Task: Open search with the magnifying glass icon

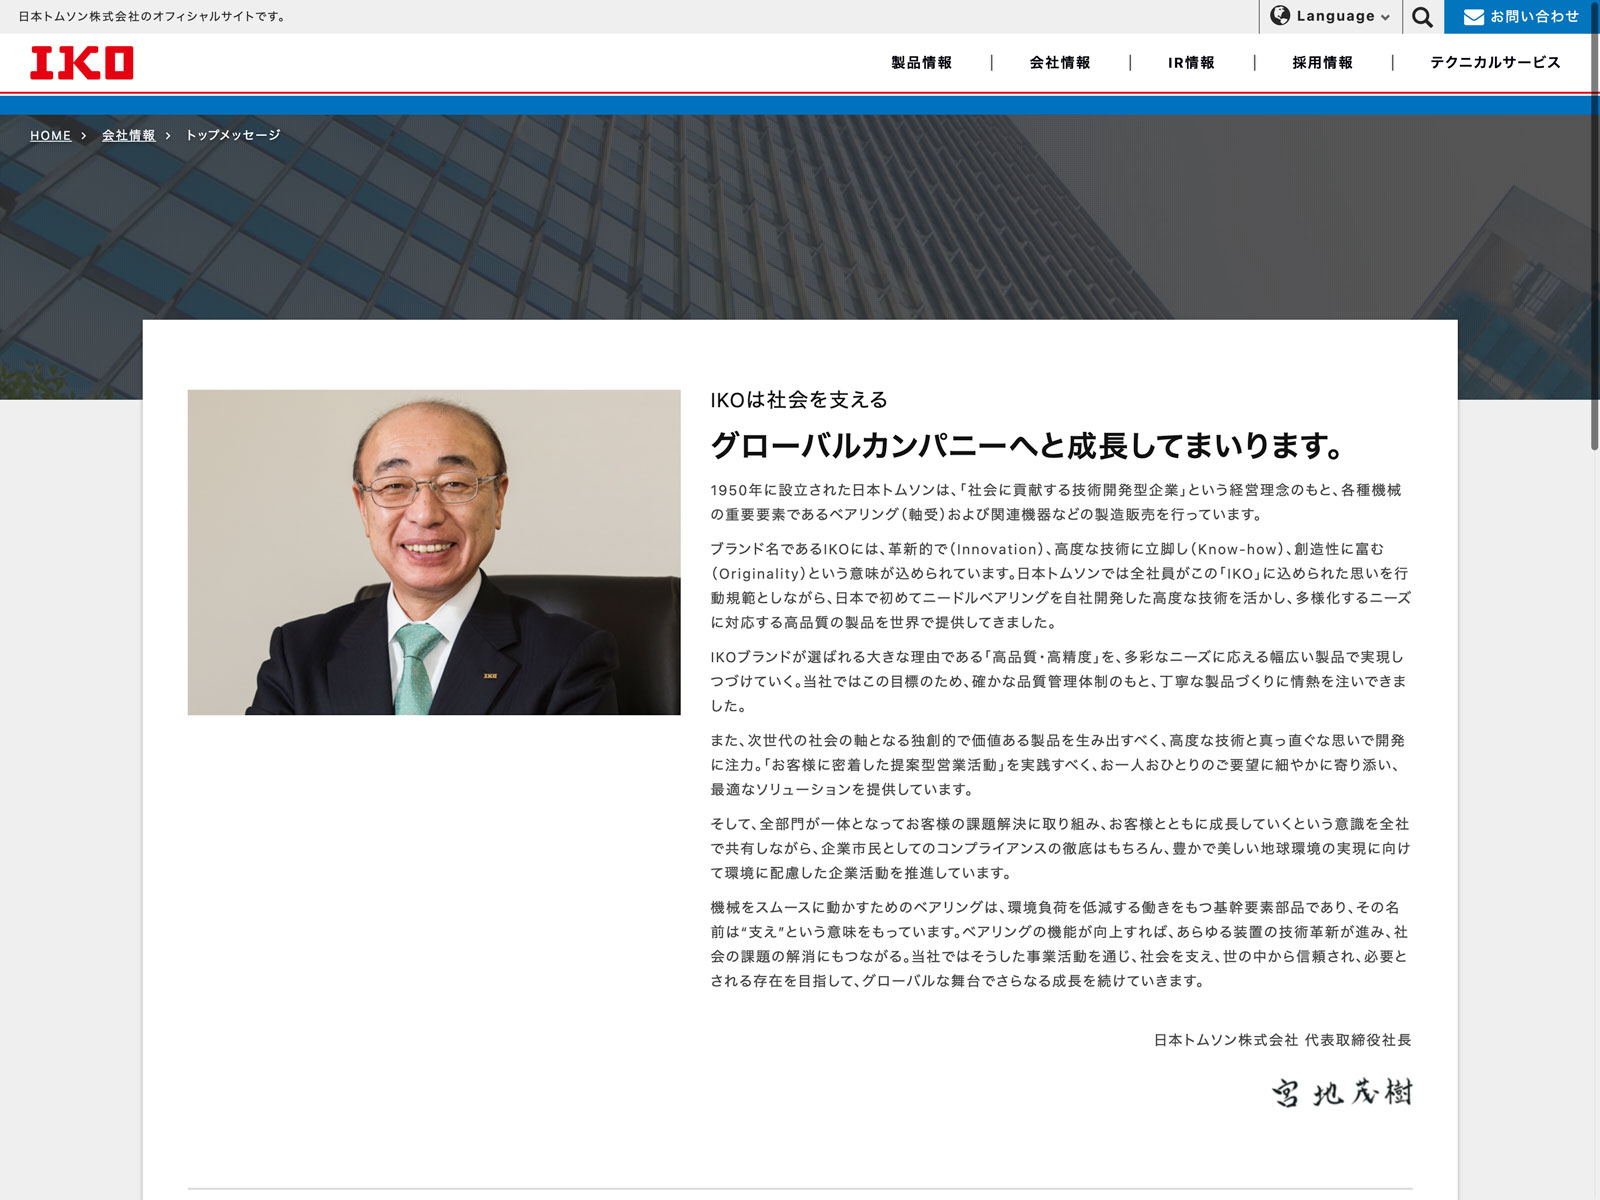Action: (1422, 17)
